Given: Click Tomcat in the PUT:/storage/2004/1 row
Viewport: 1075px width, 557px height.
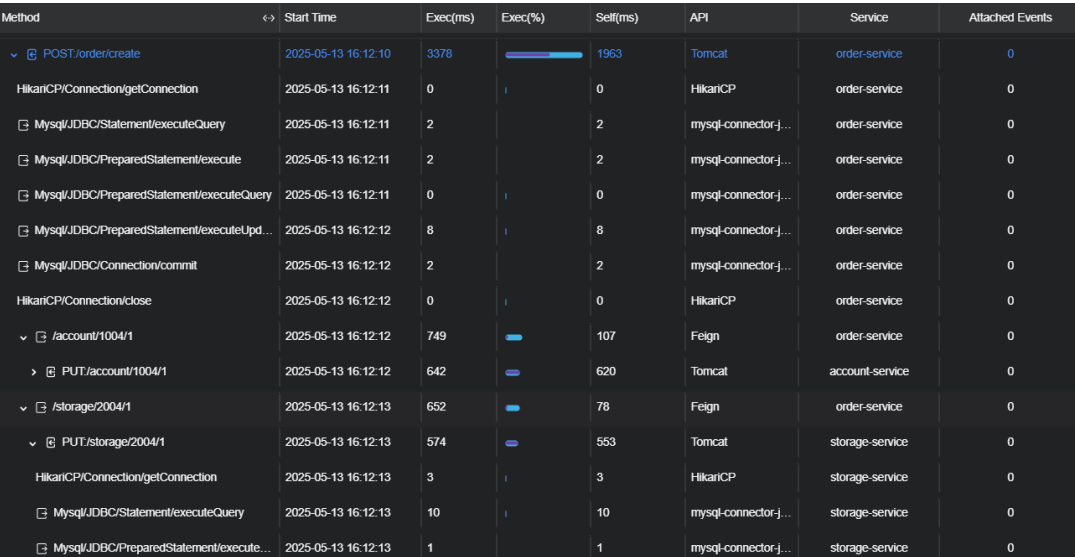Looking at the screenshot, I should (x=709, y=442).
